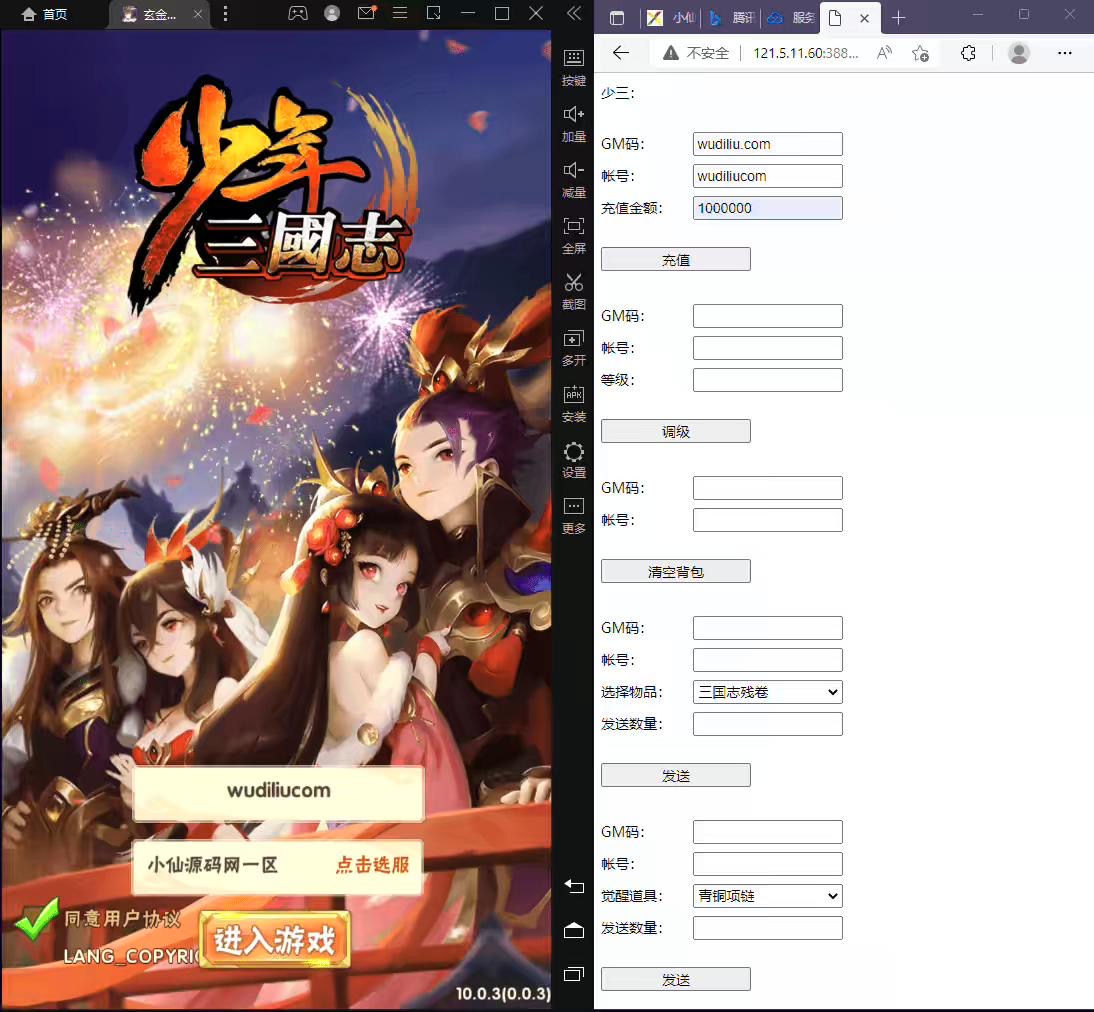Collapse the emulator sidebar with double-chevron icon

click(574, 13)
